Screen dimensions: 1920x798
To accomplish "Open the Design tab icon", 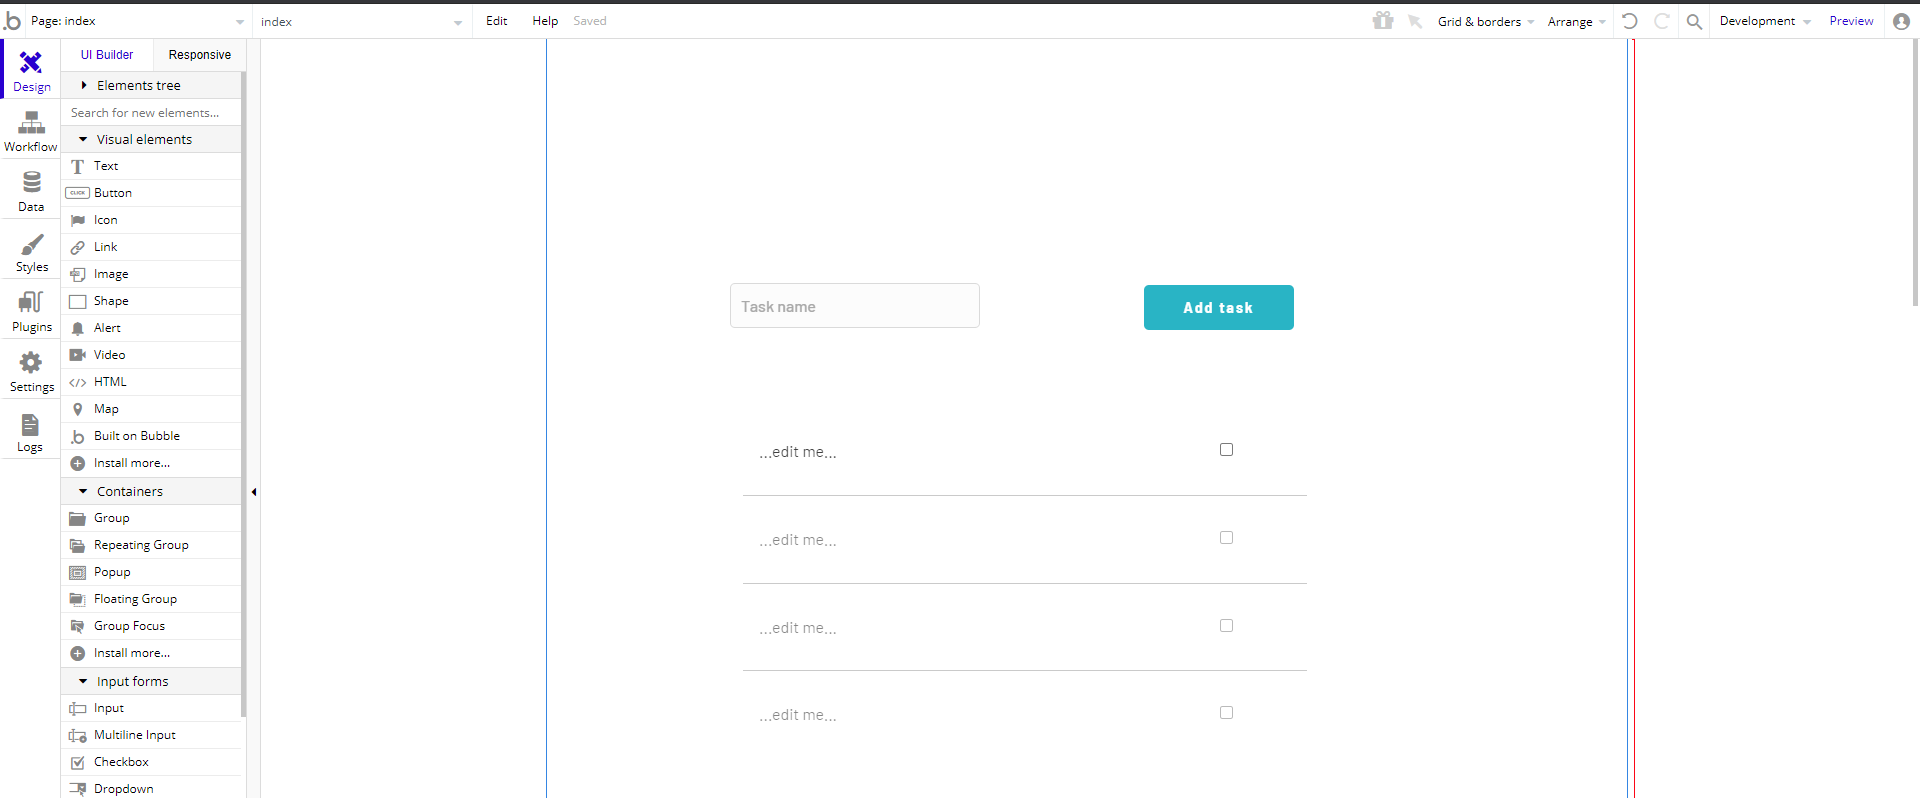I will click(31, 63).
